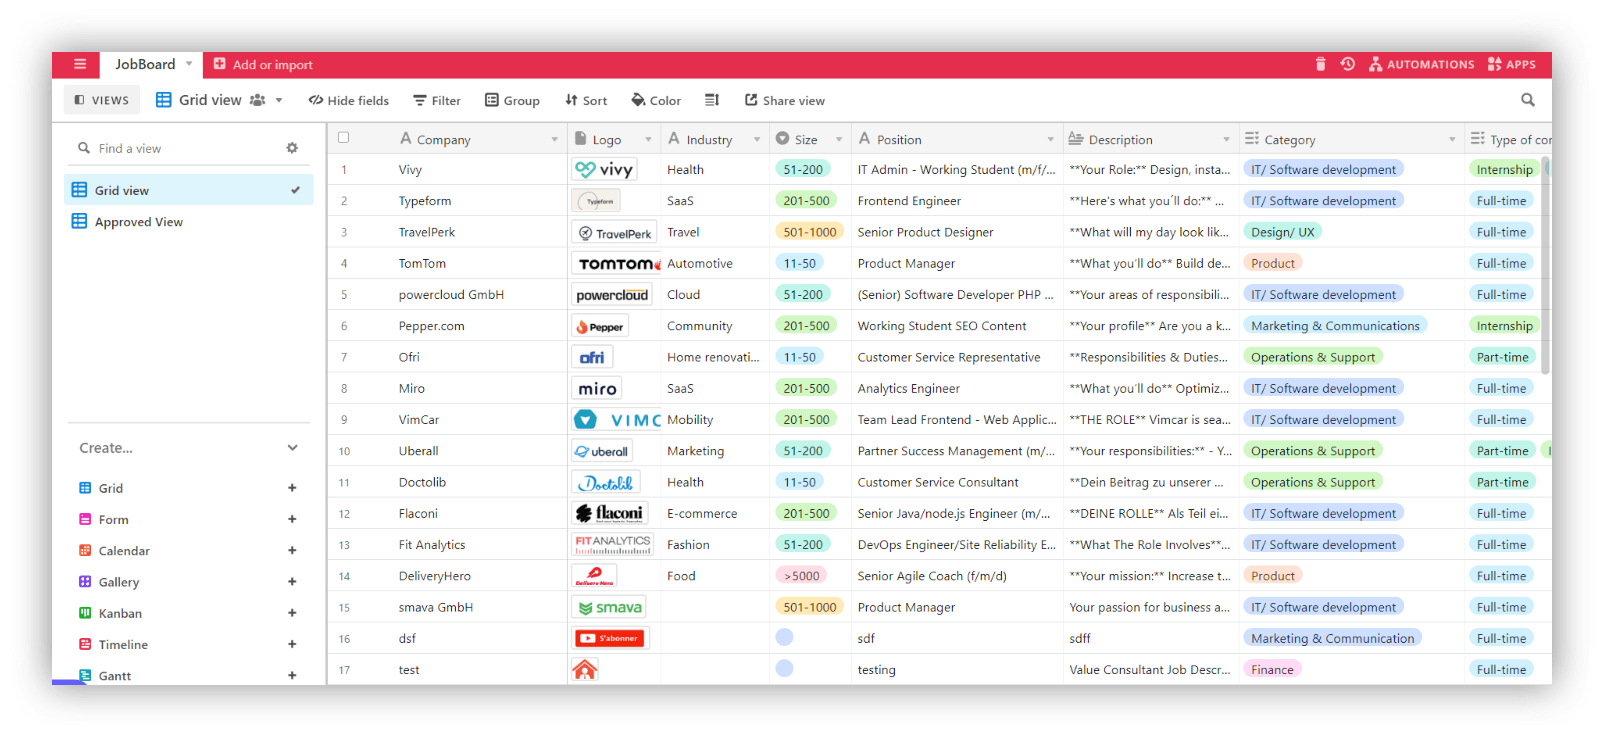Choose Kanban in the Create list
The width and height of the screenshot is (1604, 737).
coord(120,613)
